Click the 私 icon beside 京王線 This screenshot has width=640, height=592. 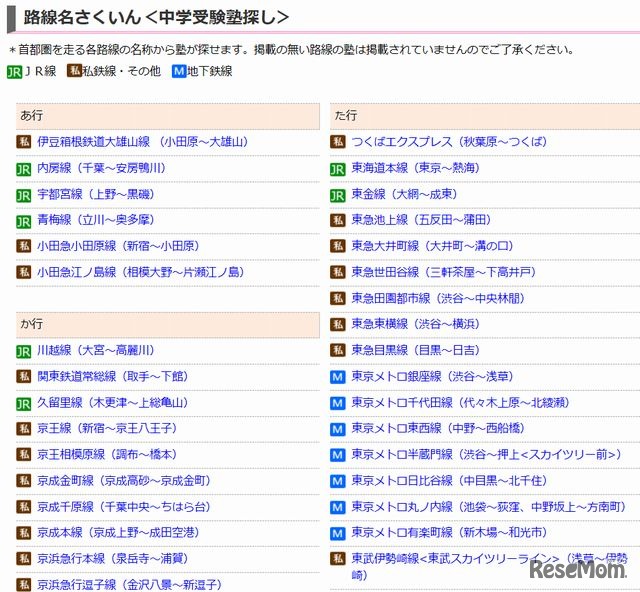pyautogui.click(x=25, y=429)
